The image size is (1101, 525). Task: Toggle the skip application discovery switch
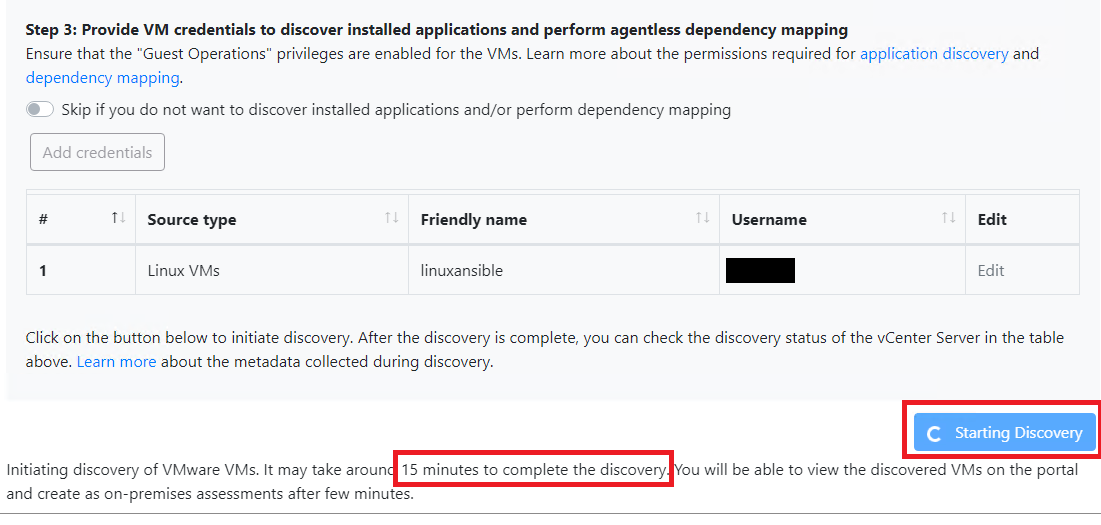pyautogui.click(x=40, y=109)
